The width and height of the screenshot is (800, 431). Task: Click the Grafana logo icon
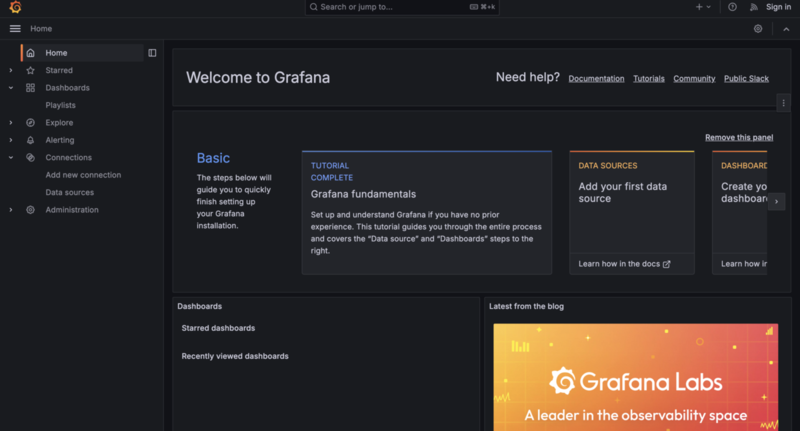[x=15, y=7]
